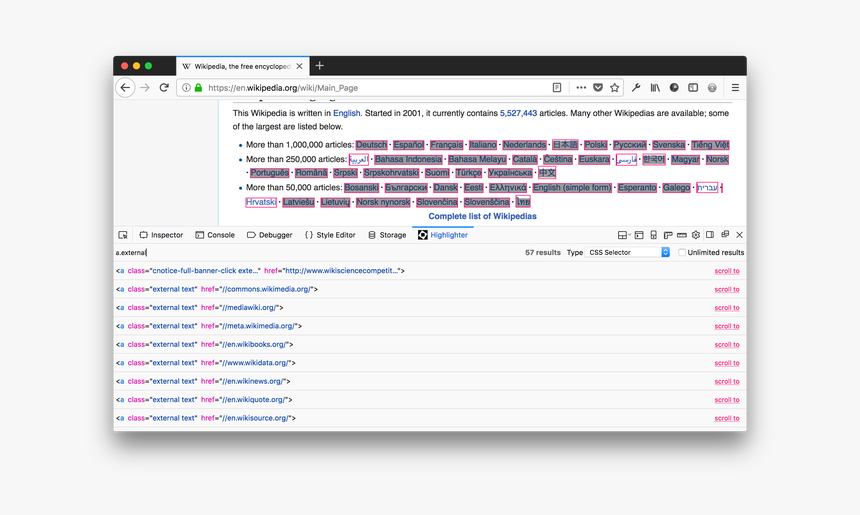Click the split console toggle icon
The width and height of the screenshot is (860, 515).
639,235
